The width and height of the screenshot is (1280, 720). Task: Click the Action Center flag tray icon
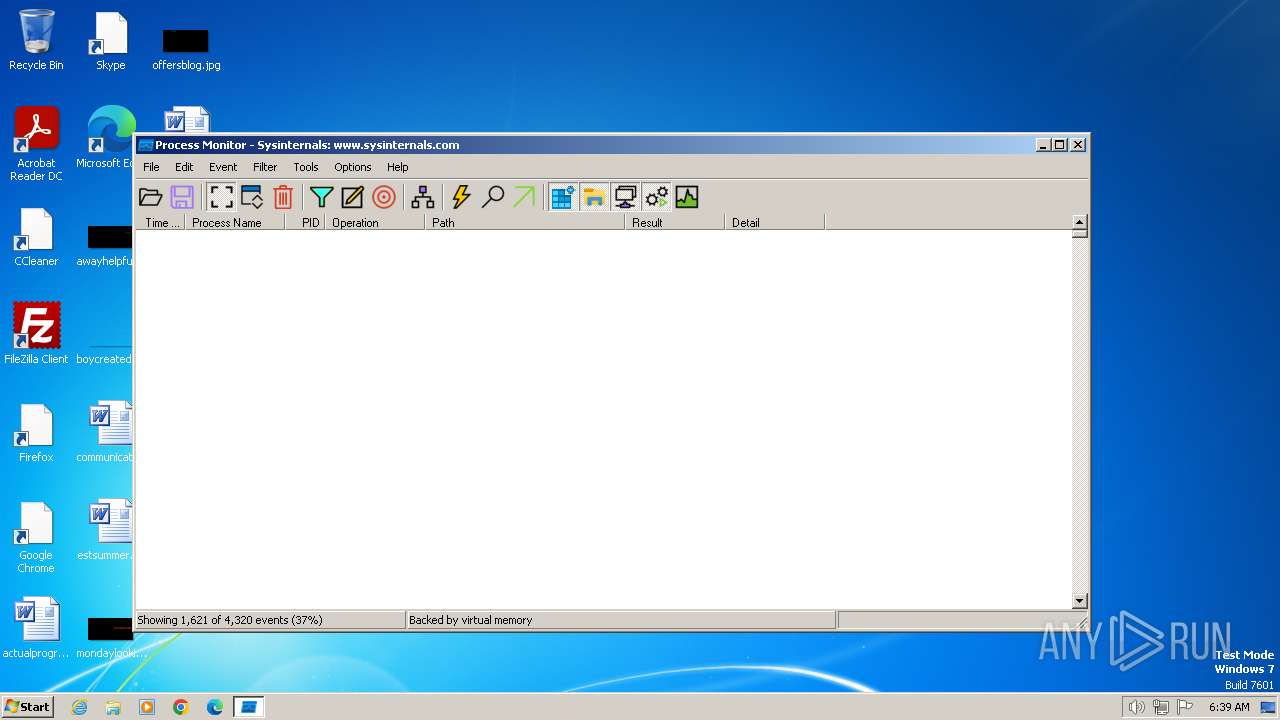pyautogui.click(x=1186, y=707)
